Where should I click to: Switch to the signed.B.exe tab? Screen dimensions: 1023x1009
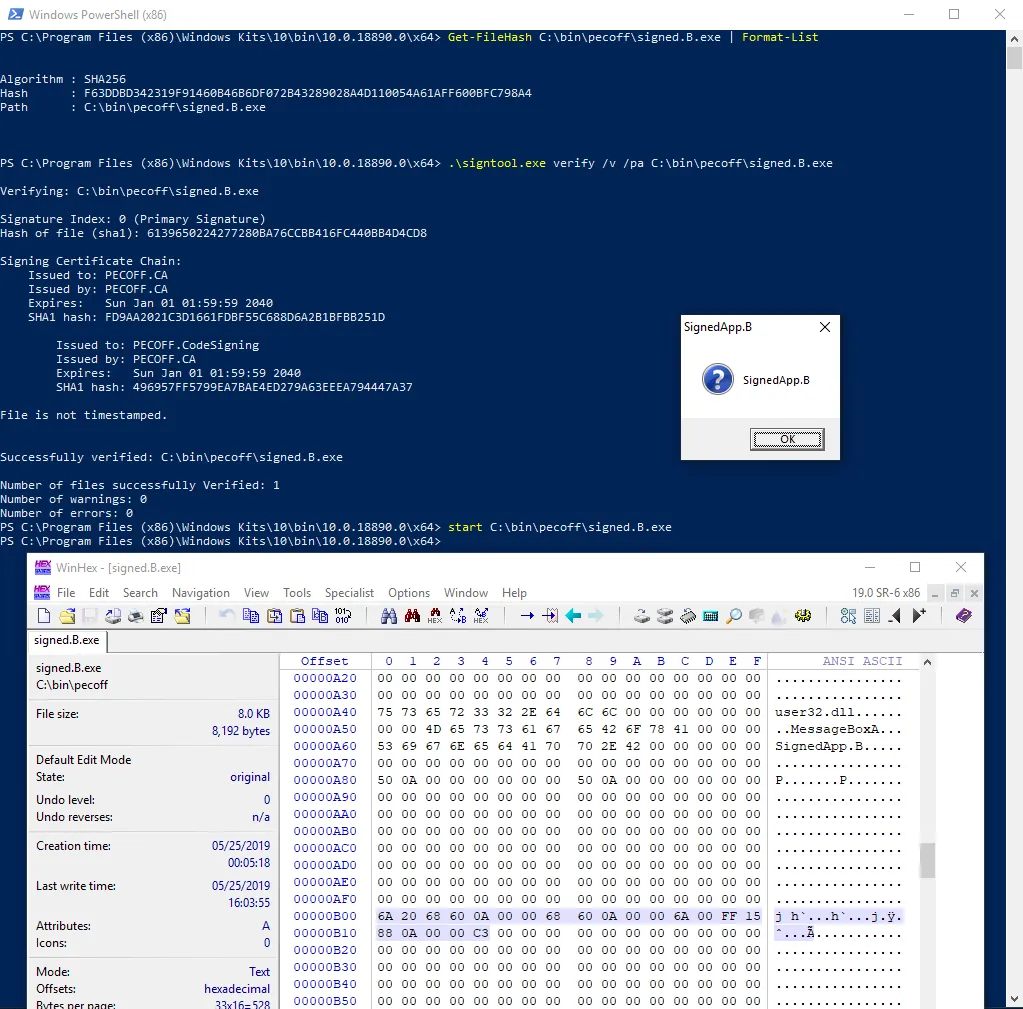[x=66, y=641]
